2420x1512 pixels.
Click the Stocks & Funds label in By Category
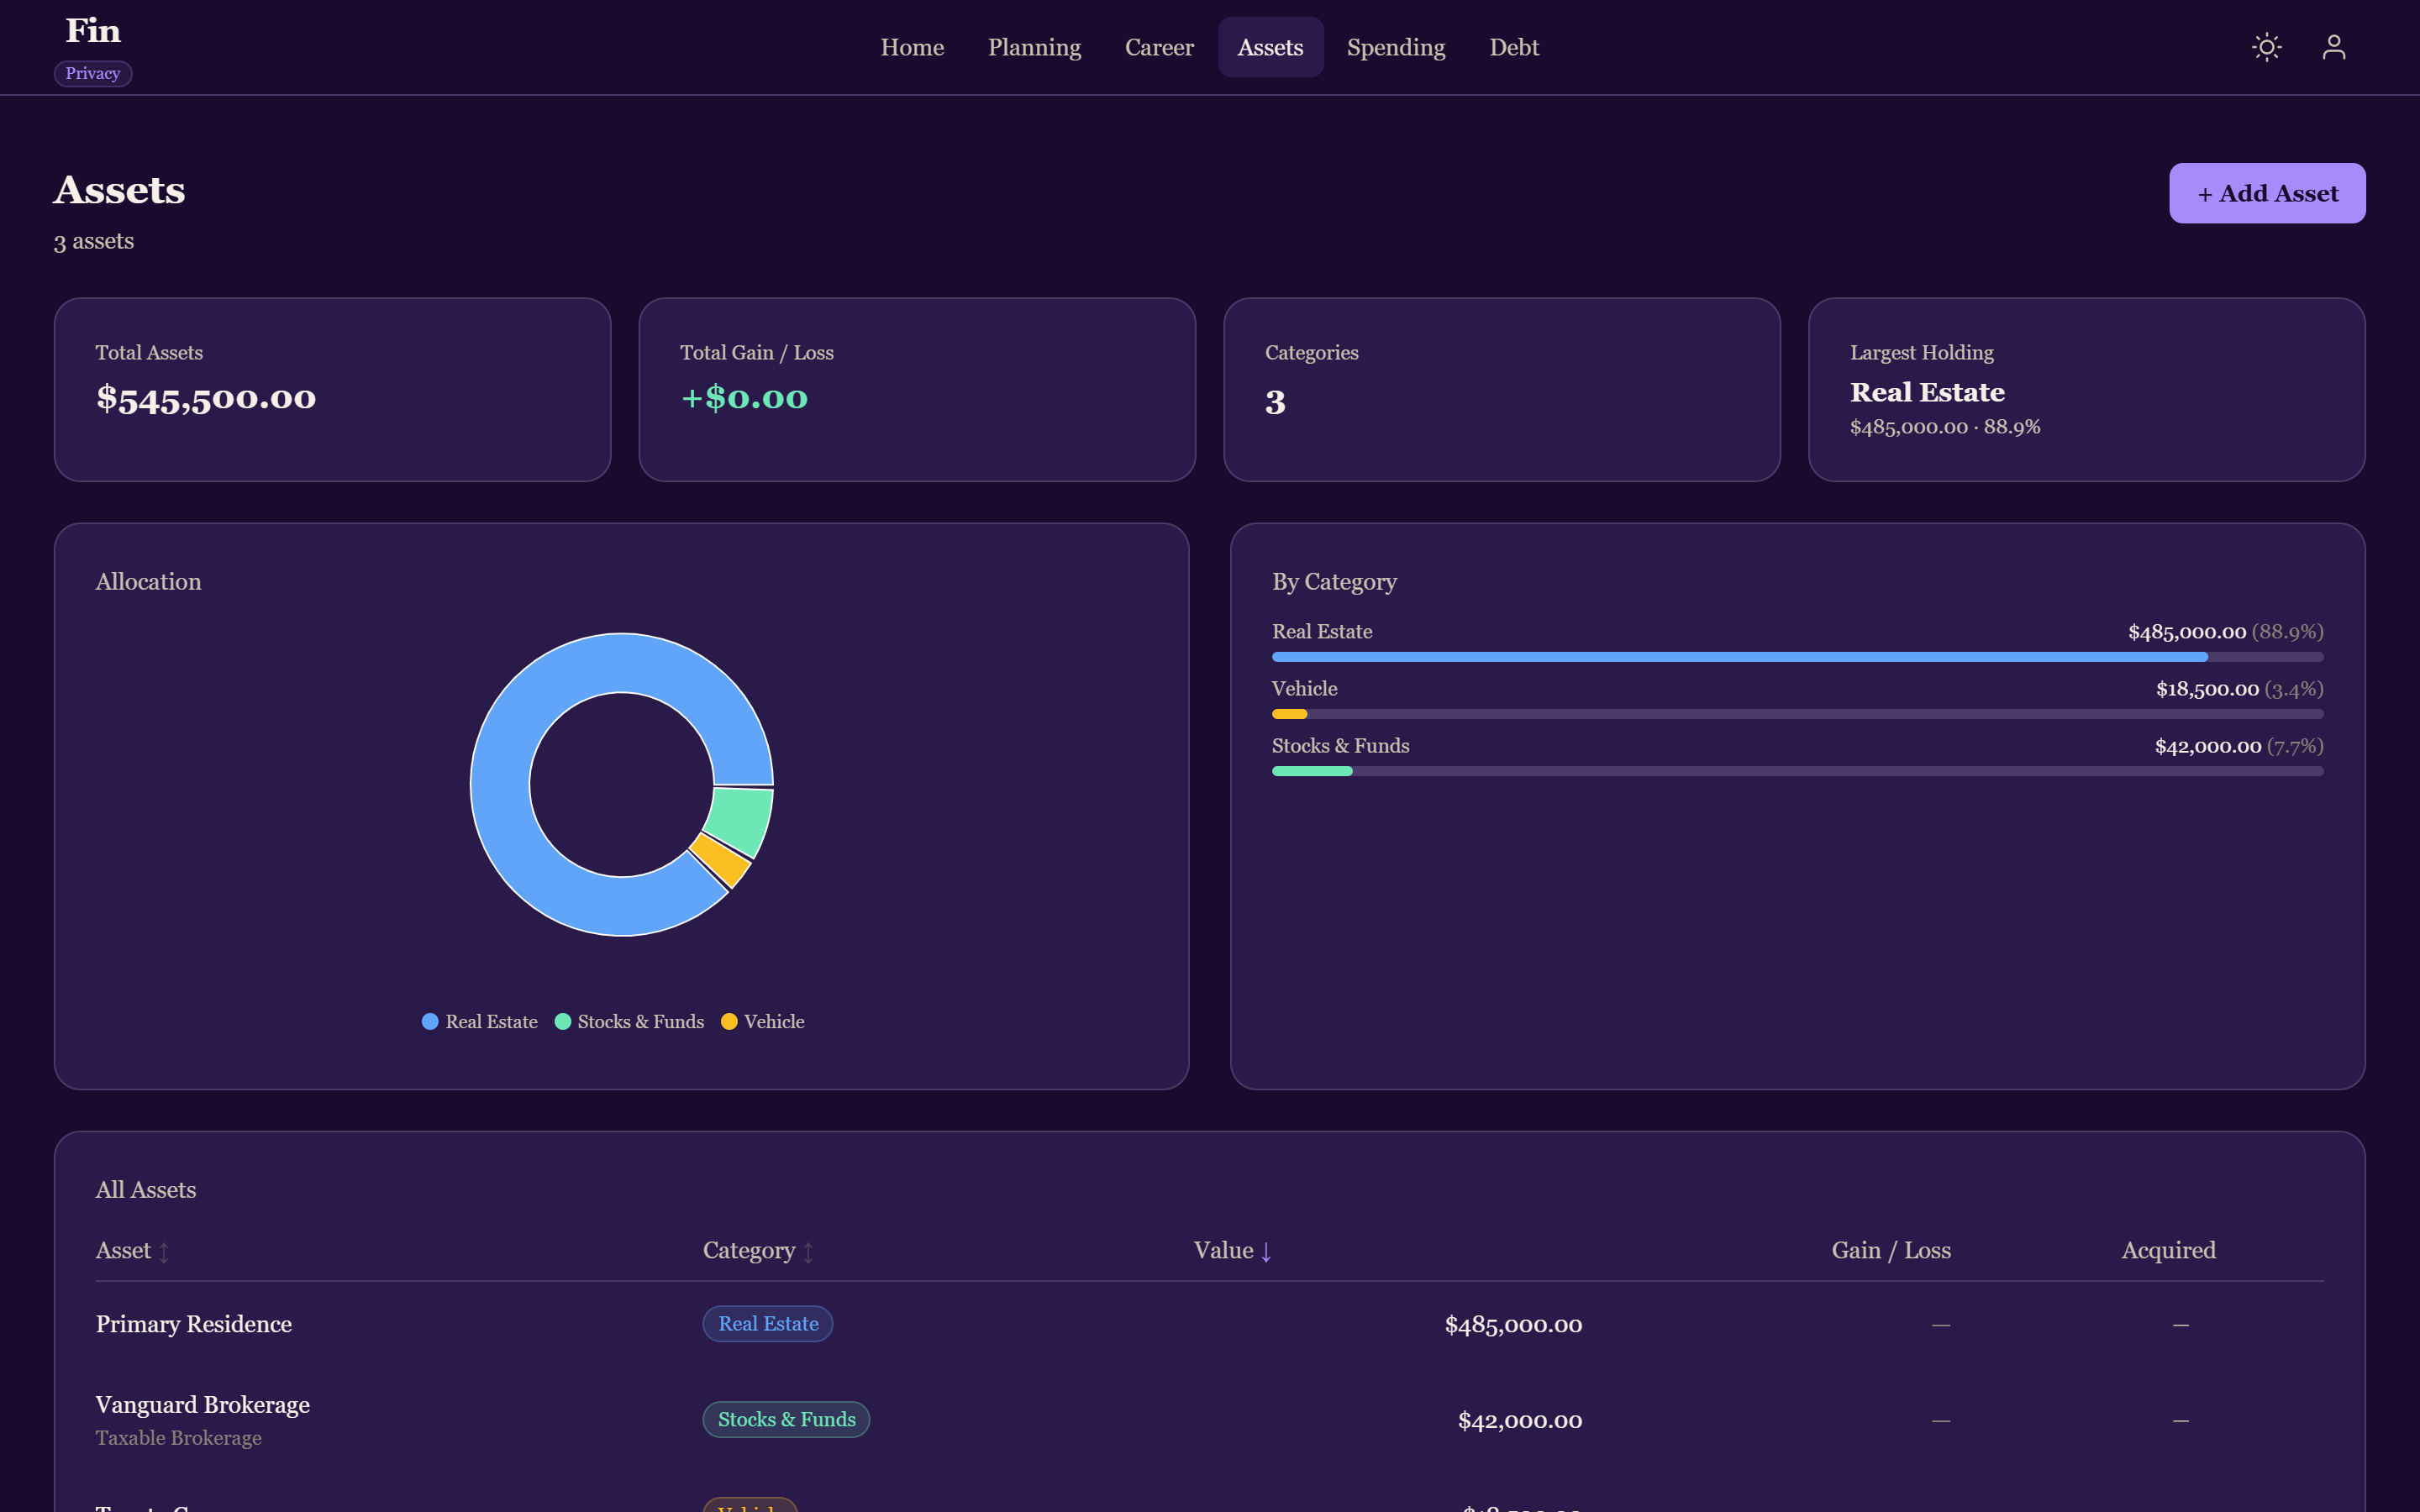1340,746
